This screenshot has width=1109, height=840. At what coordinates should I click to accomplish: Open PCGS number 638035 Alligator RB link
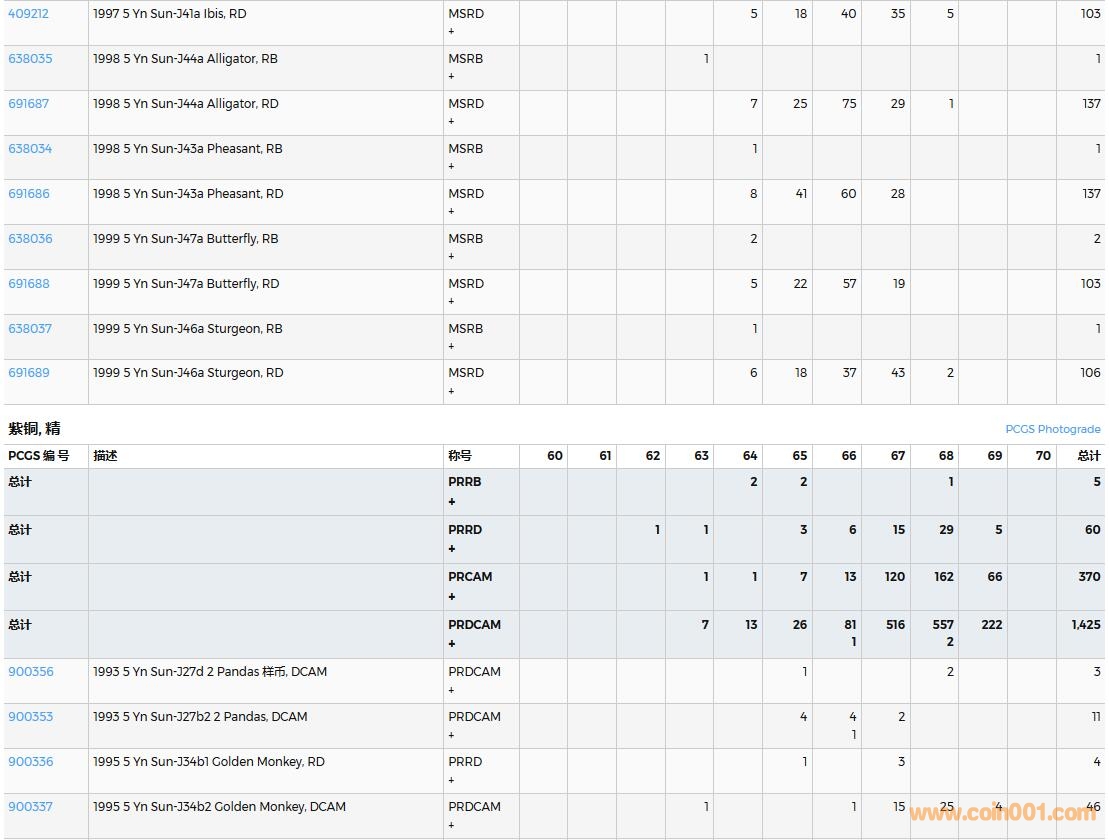30,59
